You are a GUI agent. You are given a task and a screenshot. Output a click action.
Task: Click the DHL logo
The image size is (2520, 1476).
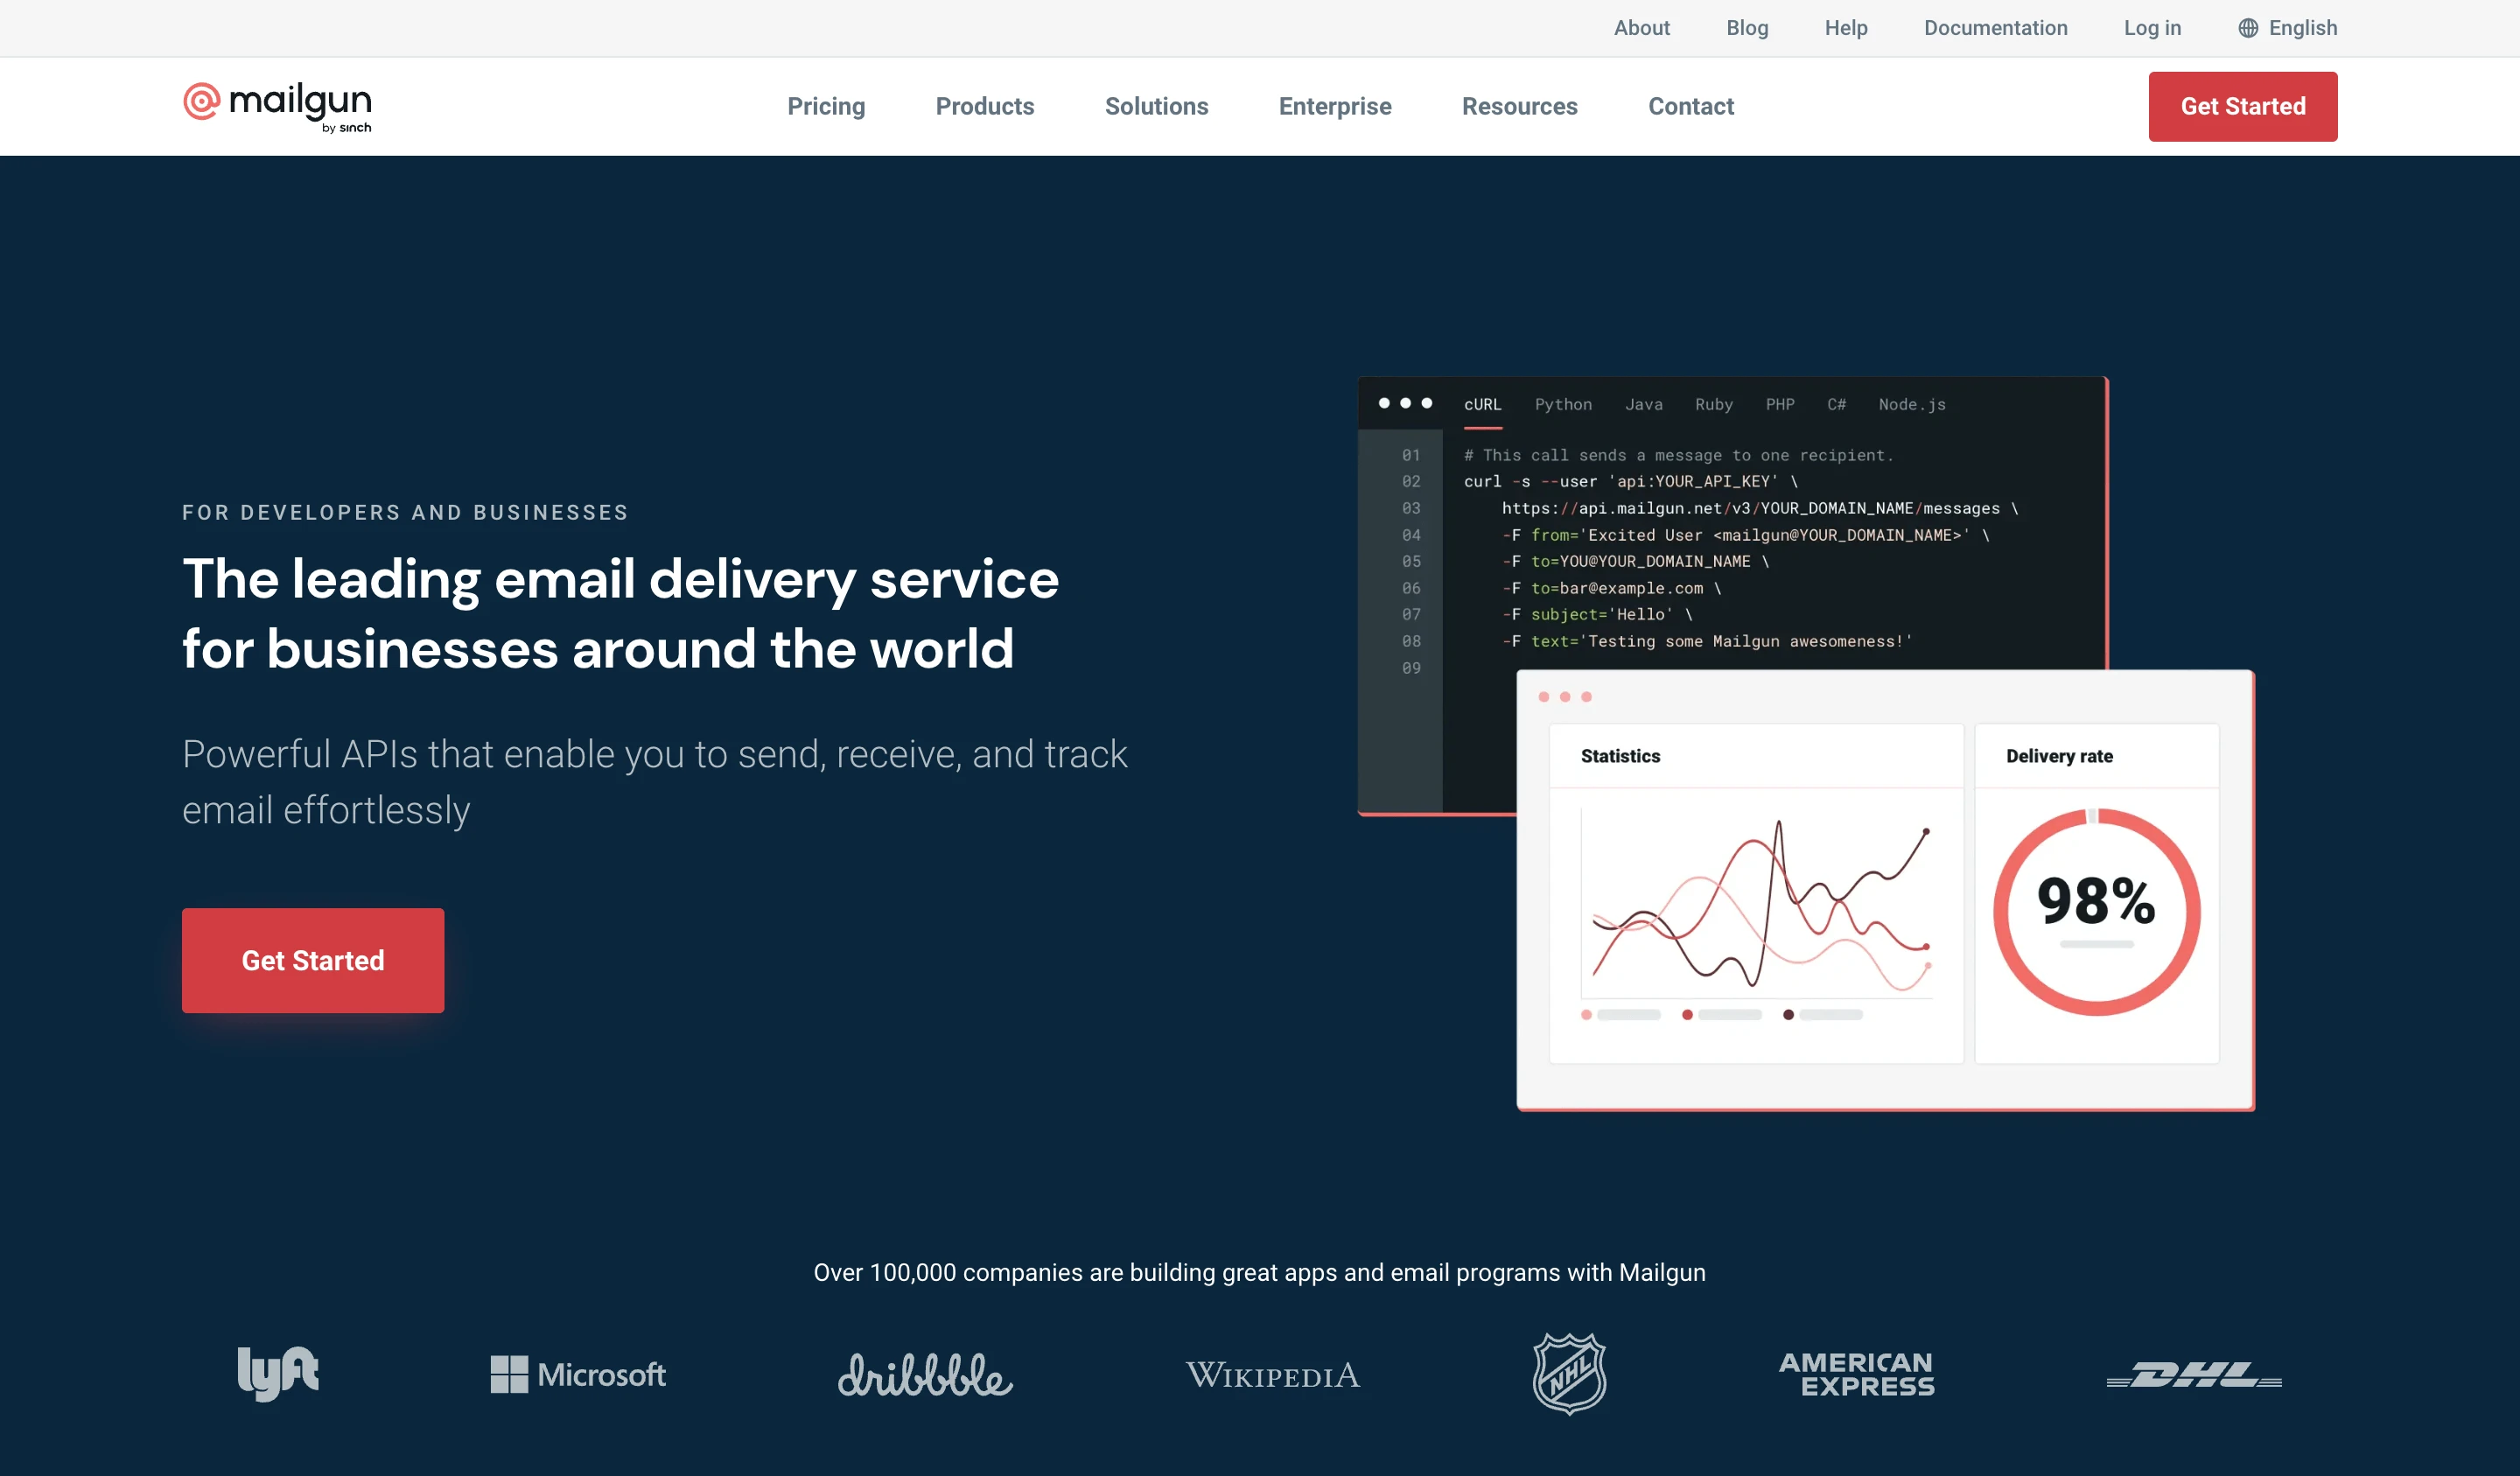point(2194,1374)
